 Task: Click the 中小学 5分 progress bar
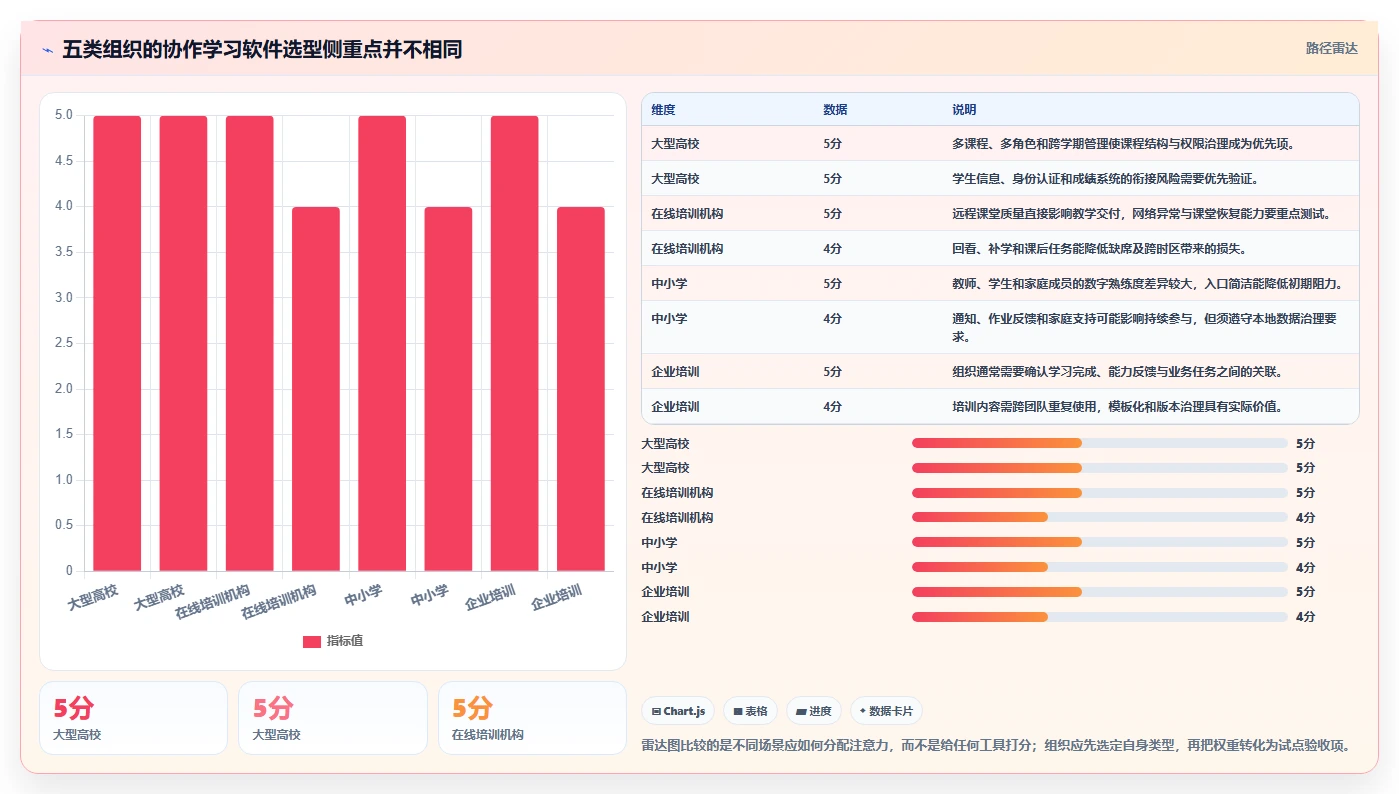[x=1100, y=542]
